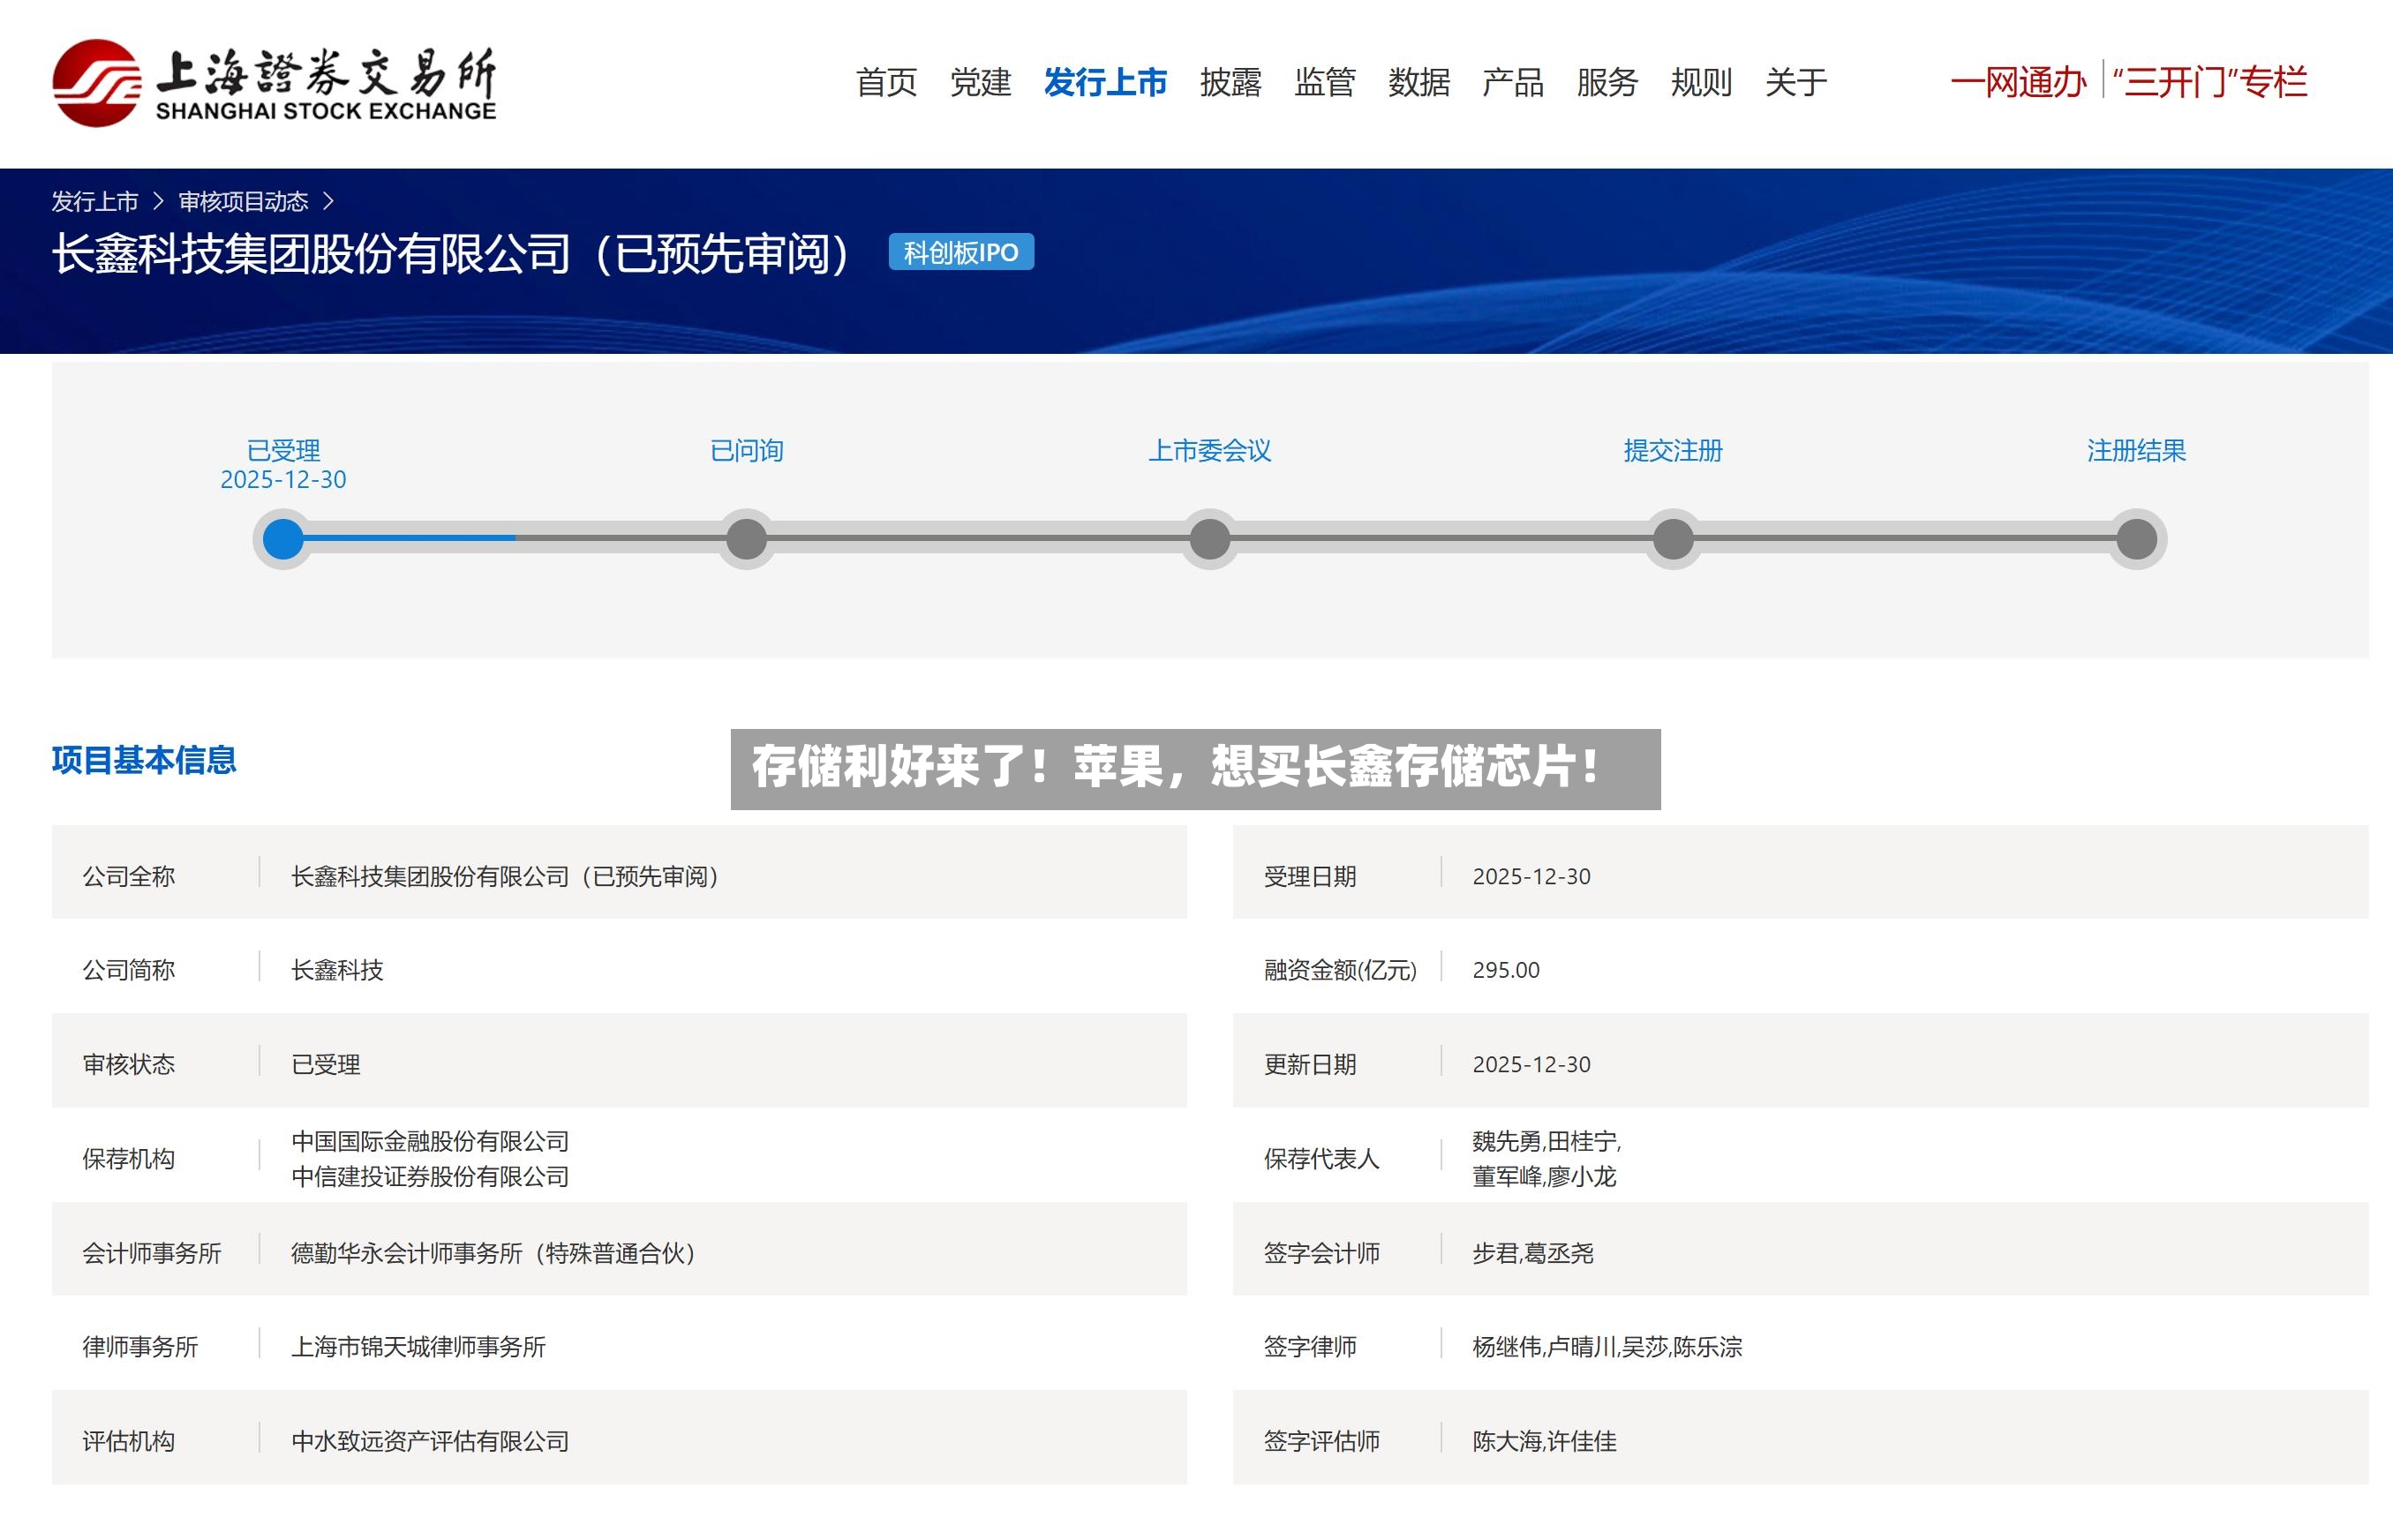Open the 首页 menu item
The width and height of the screenshot is (2393, 1540).
886,82
